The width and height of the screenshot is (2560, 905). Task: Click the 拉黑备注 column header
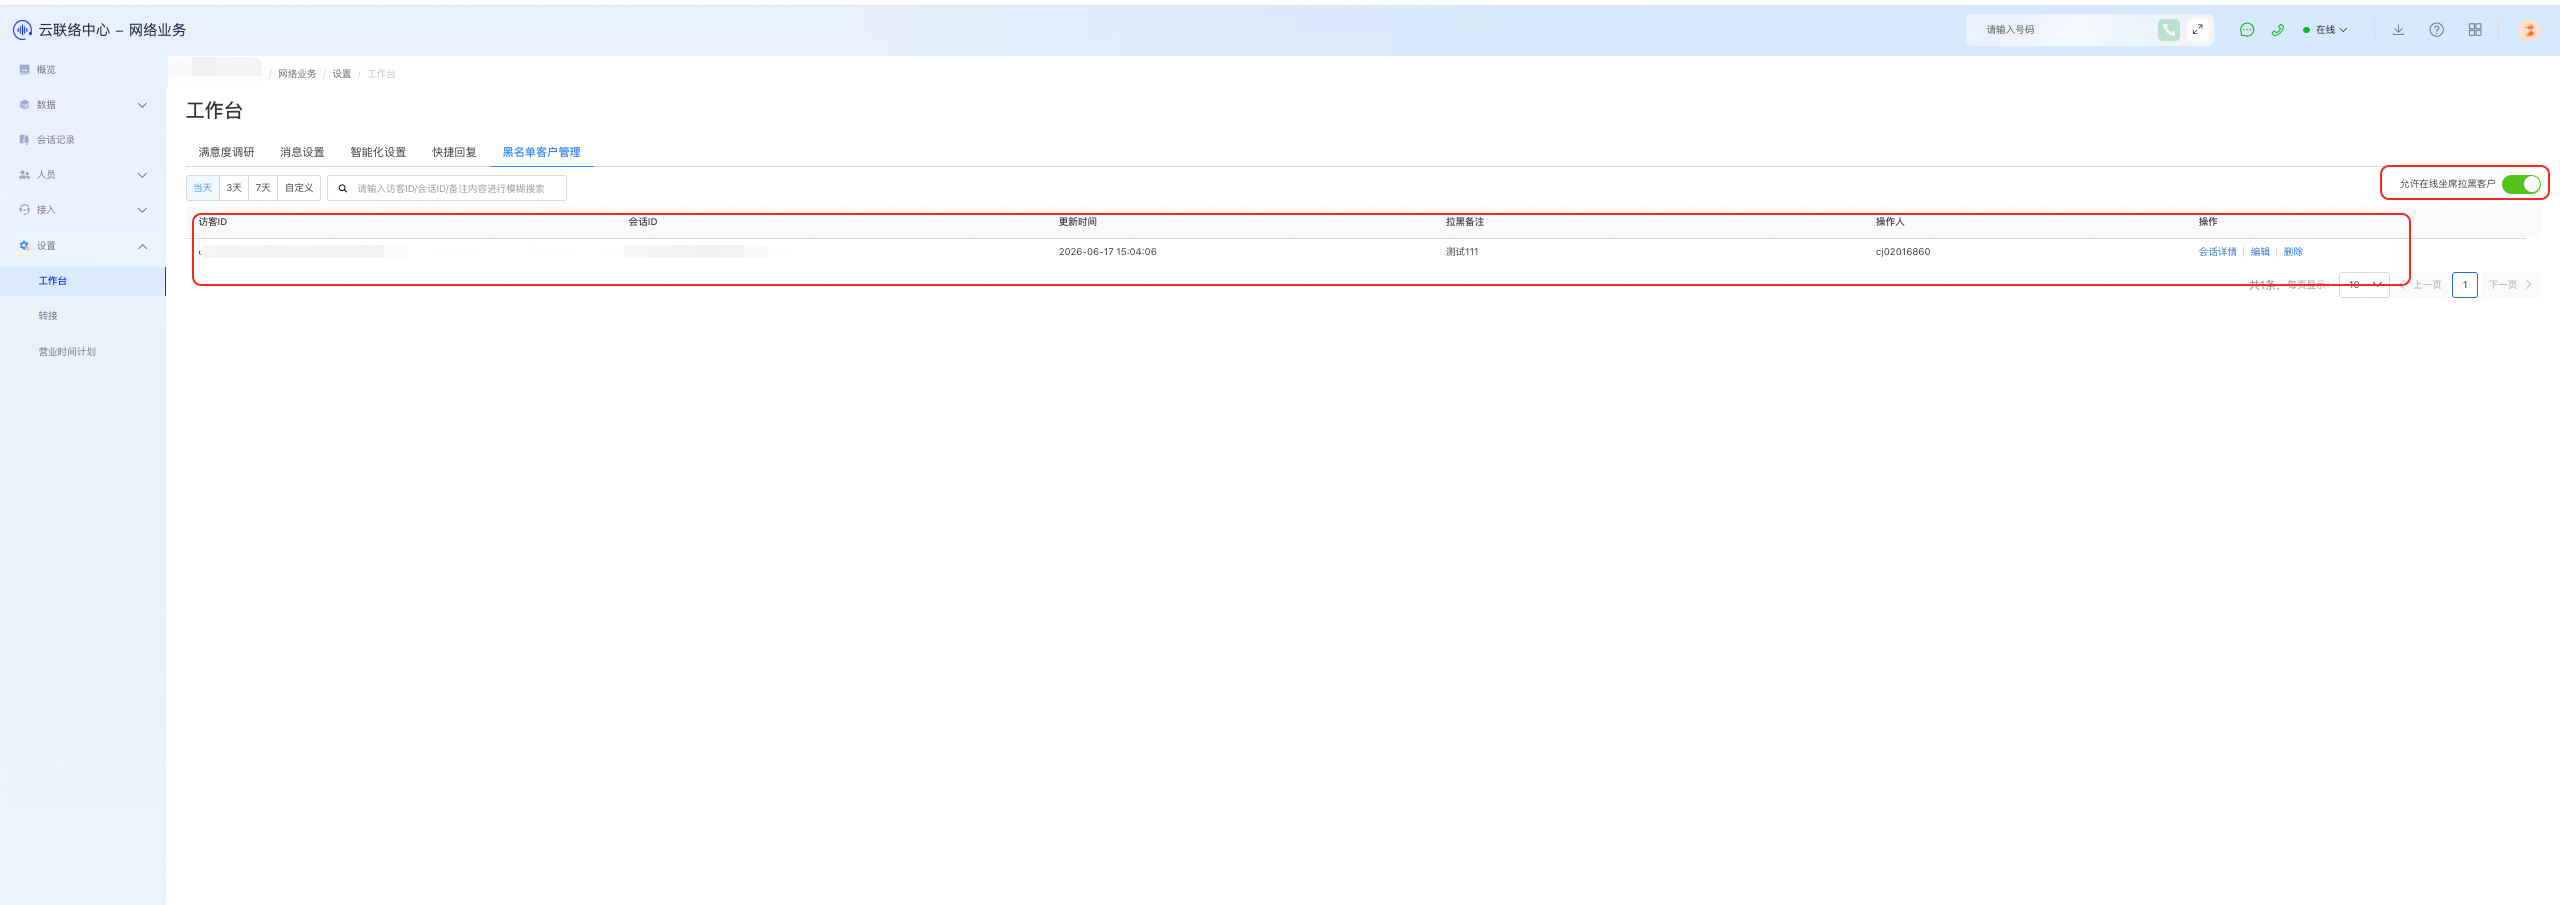[1465, 222]
